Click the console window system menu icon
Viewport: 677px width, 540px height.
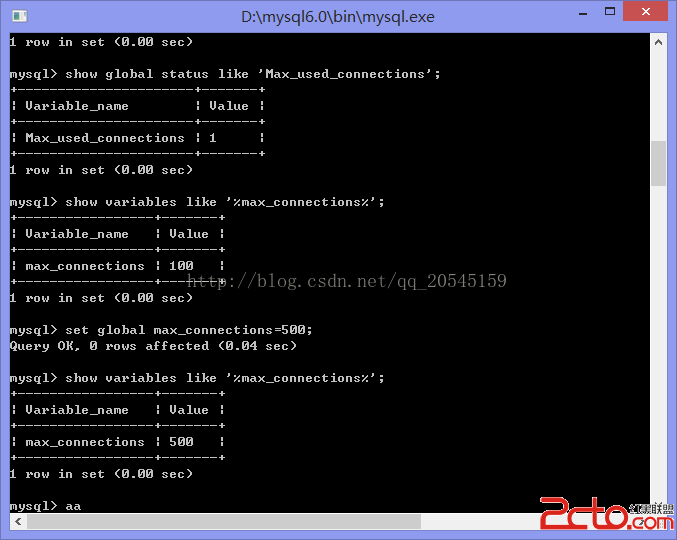click(x=19, y=16)
